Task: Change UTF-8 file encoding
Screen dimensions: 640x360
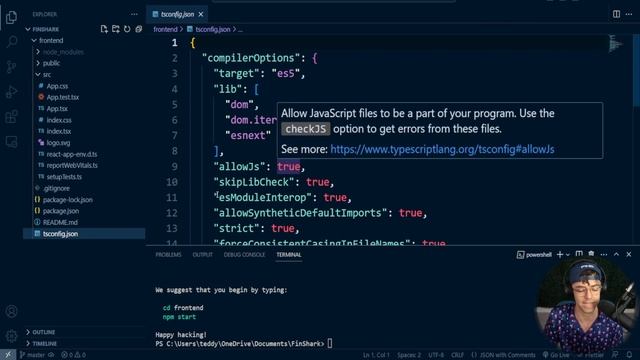Action: (436, 355)
